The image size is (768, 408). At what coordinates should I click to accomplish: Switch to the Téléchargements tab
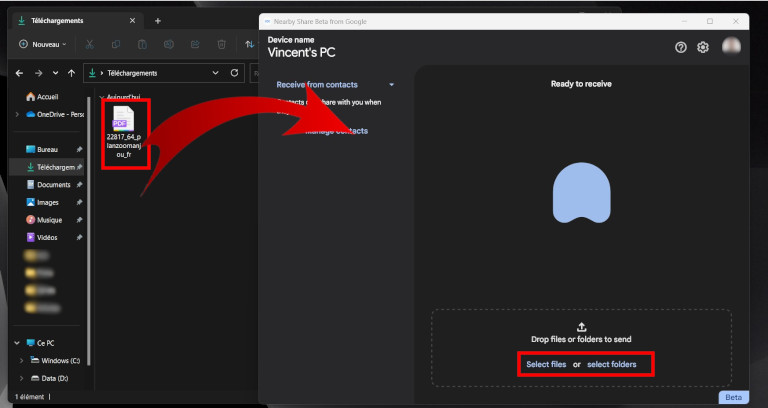[65, 20]
